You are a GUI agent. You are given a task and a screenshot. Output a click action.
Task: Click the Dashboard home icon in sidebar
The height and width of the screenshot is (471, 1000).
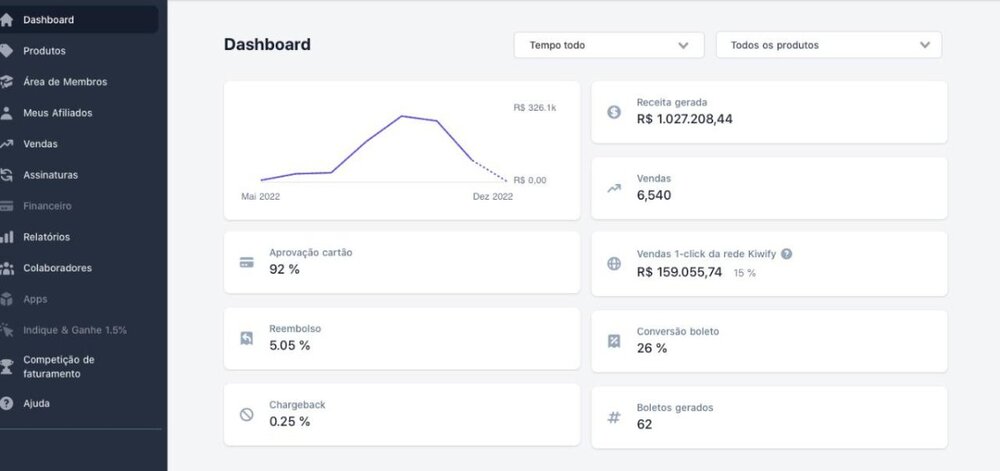pyautogui.click(x=6, y=20)
